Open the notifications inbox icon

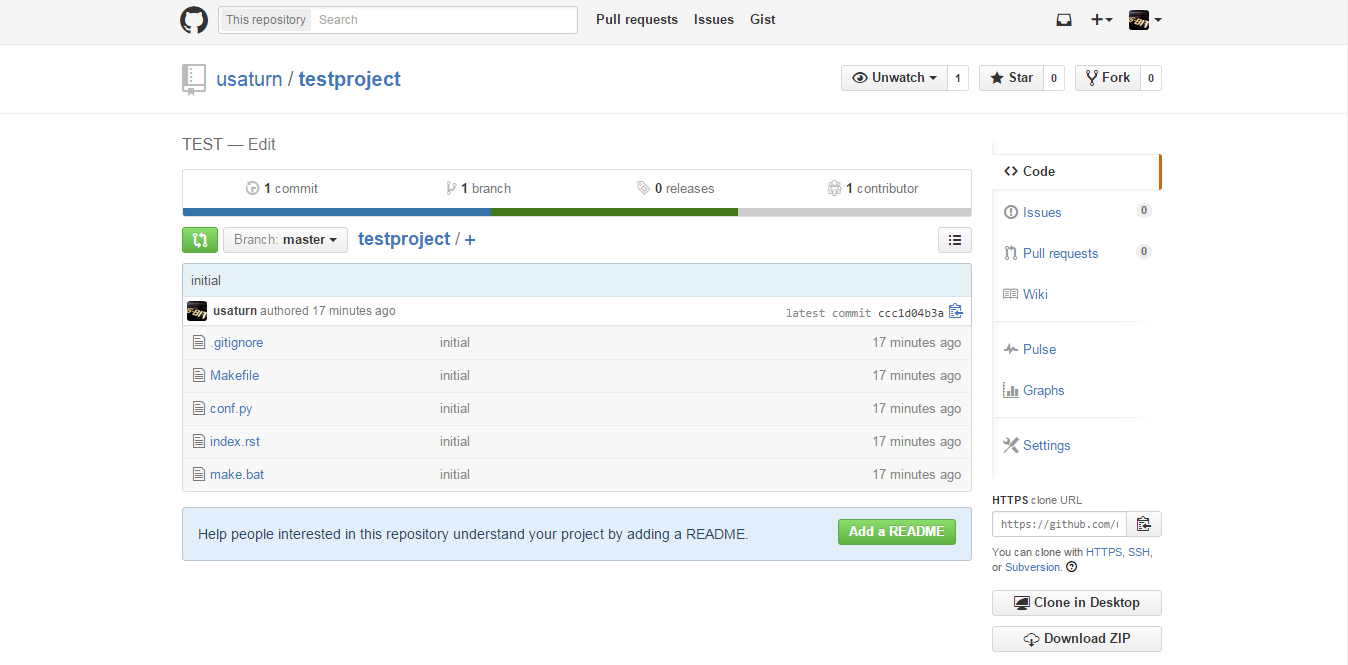click(1064, 20)
